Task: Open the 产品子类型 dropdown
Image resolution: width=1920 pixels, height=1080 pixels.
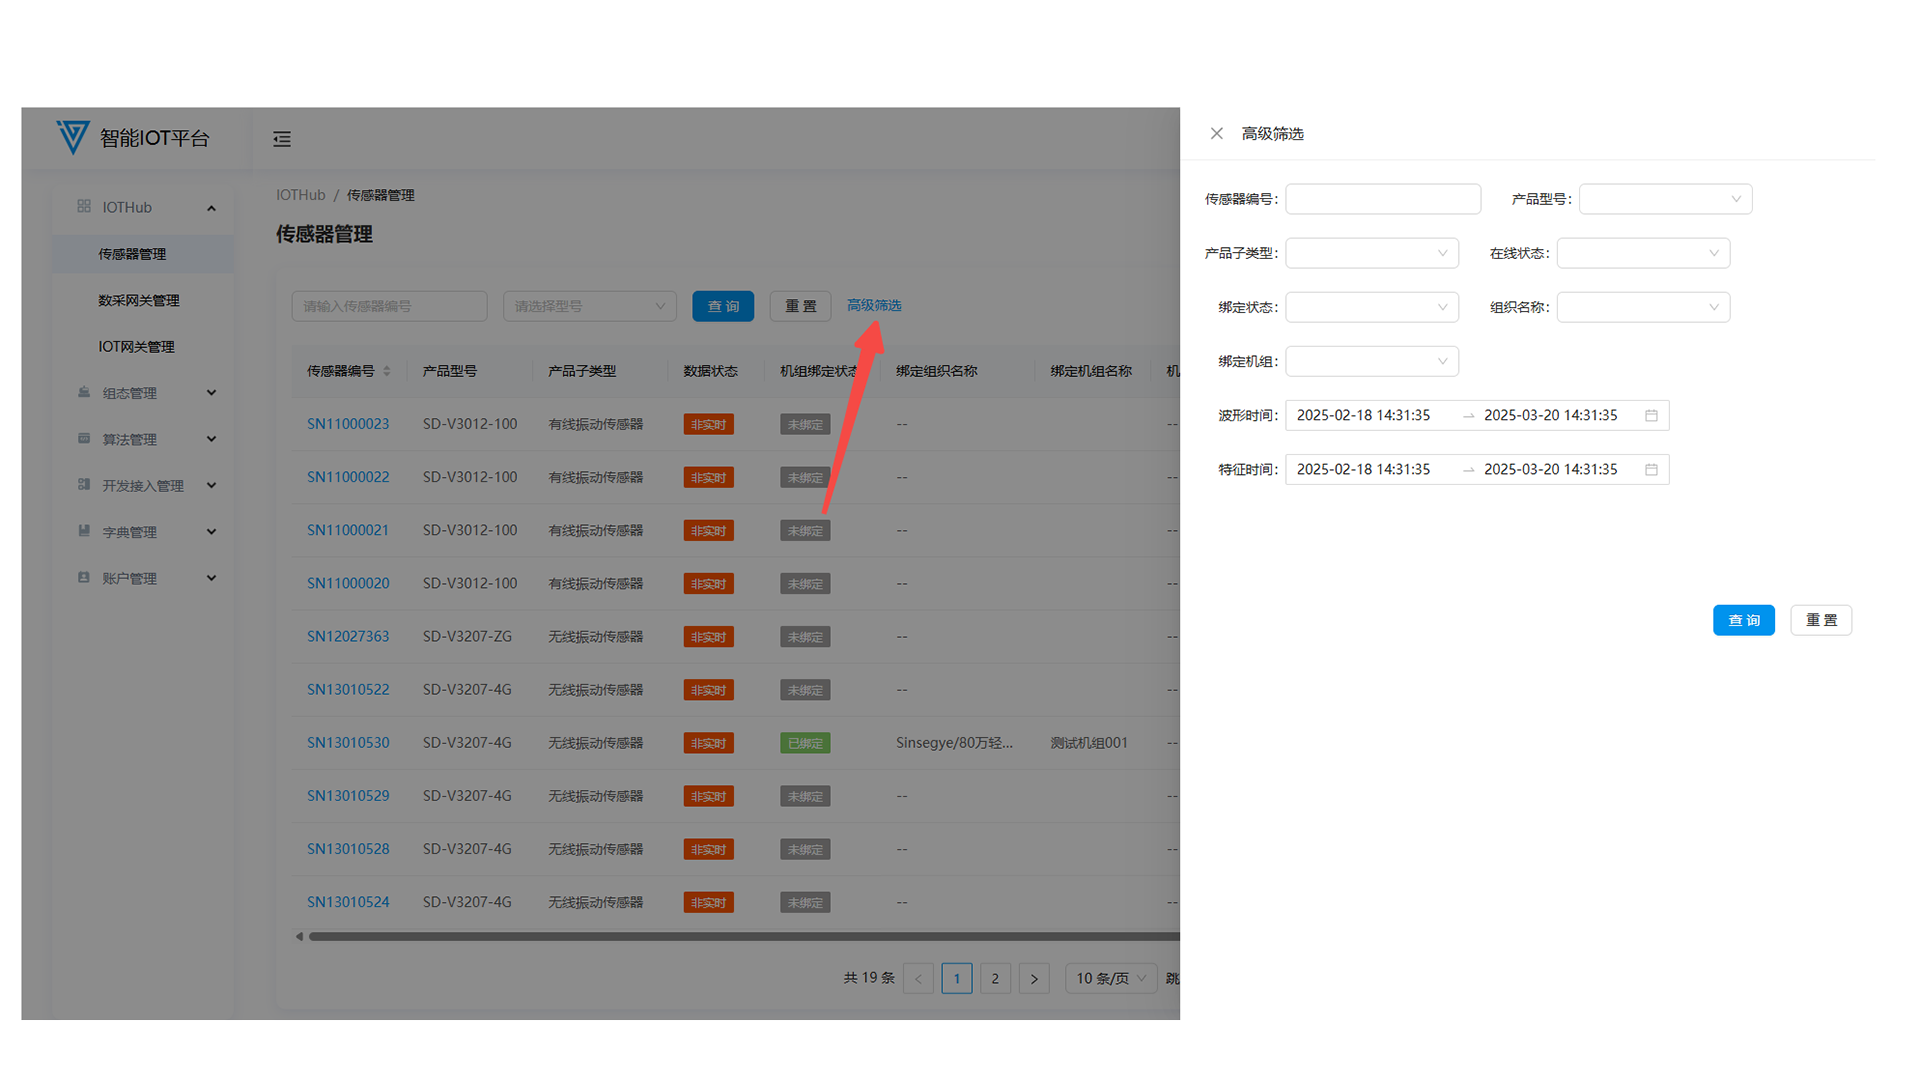Action: pos(1372,253)
